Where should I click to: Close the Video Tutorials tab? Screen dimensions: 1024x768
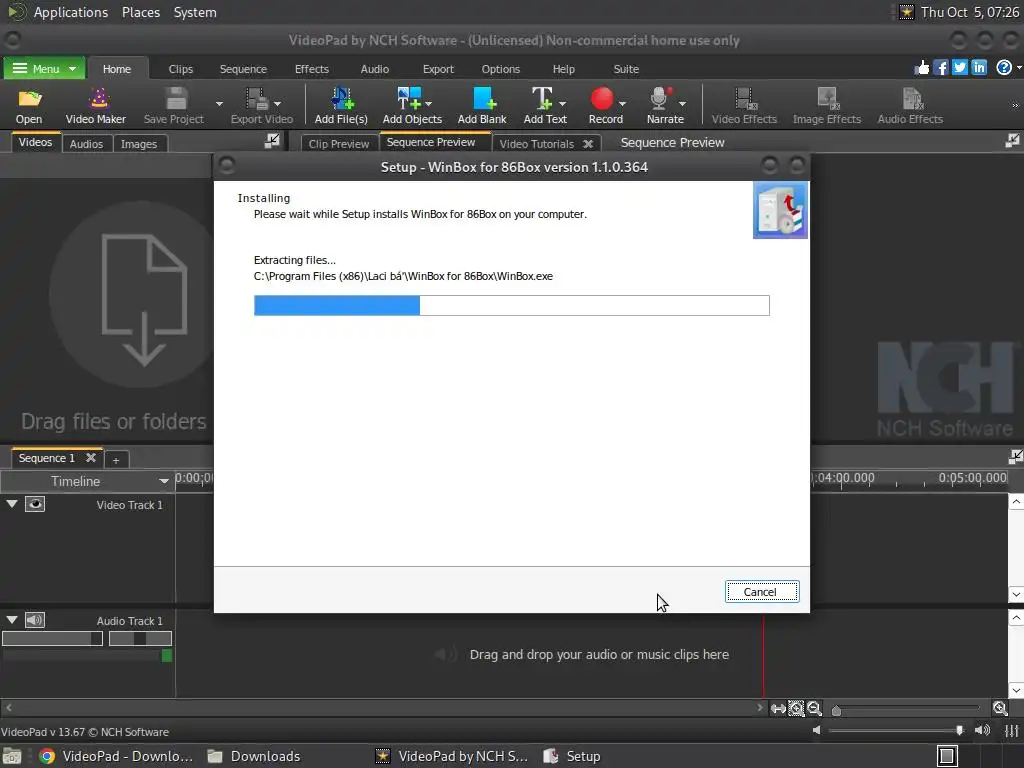click(588, 144)
